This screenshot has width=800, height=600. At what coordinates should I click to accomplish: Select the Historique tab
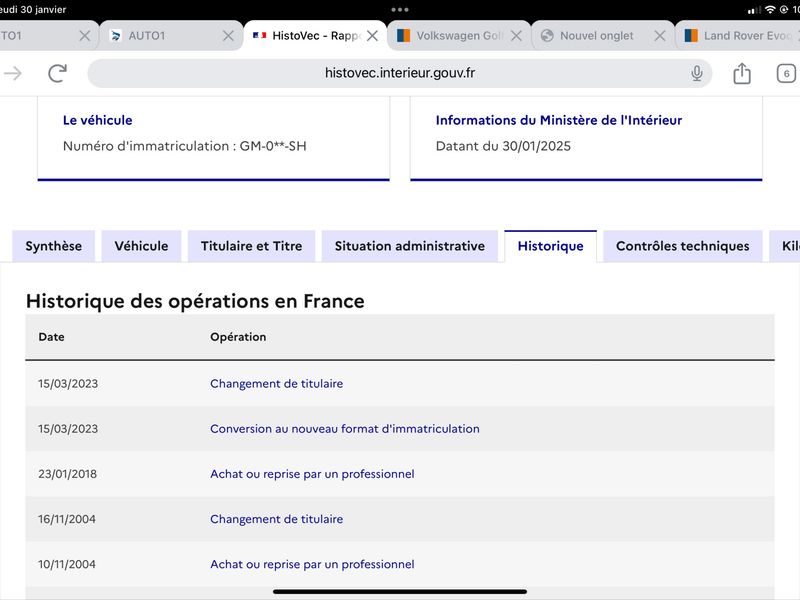(x=551, y=246)
